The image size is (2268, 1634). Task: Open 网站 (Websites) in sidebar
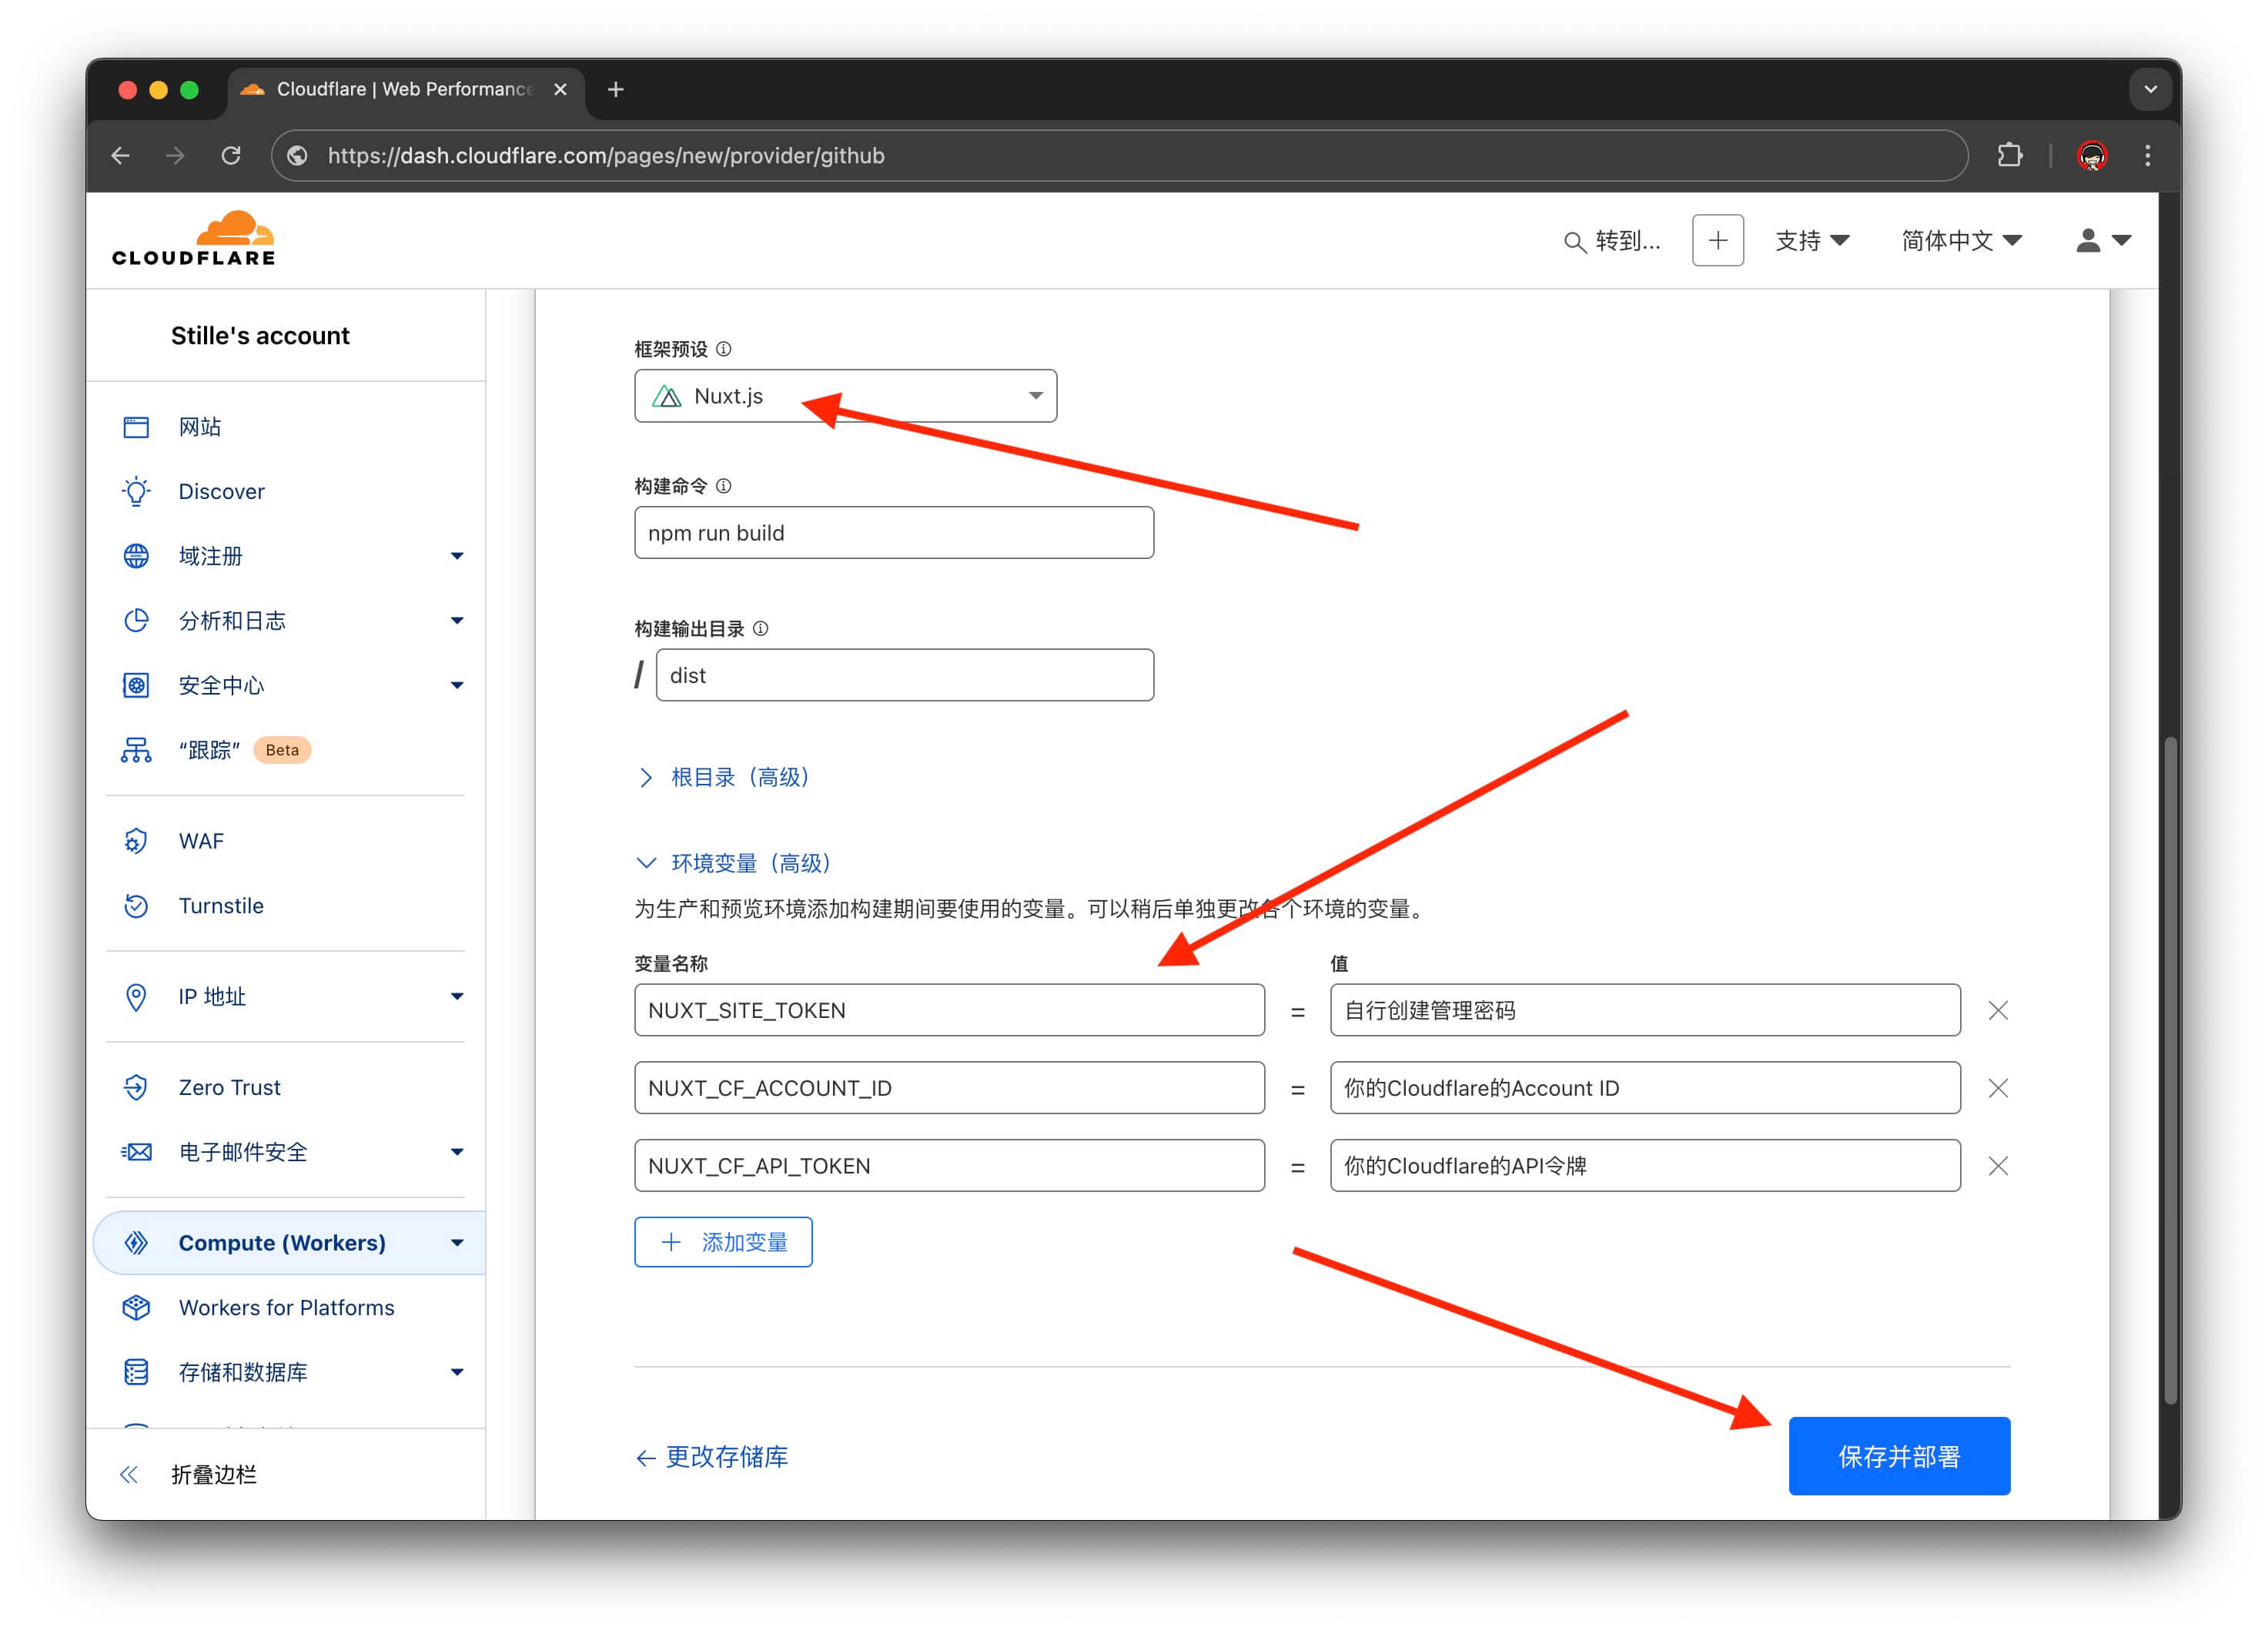point(200,427)
